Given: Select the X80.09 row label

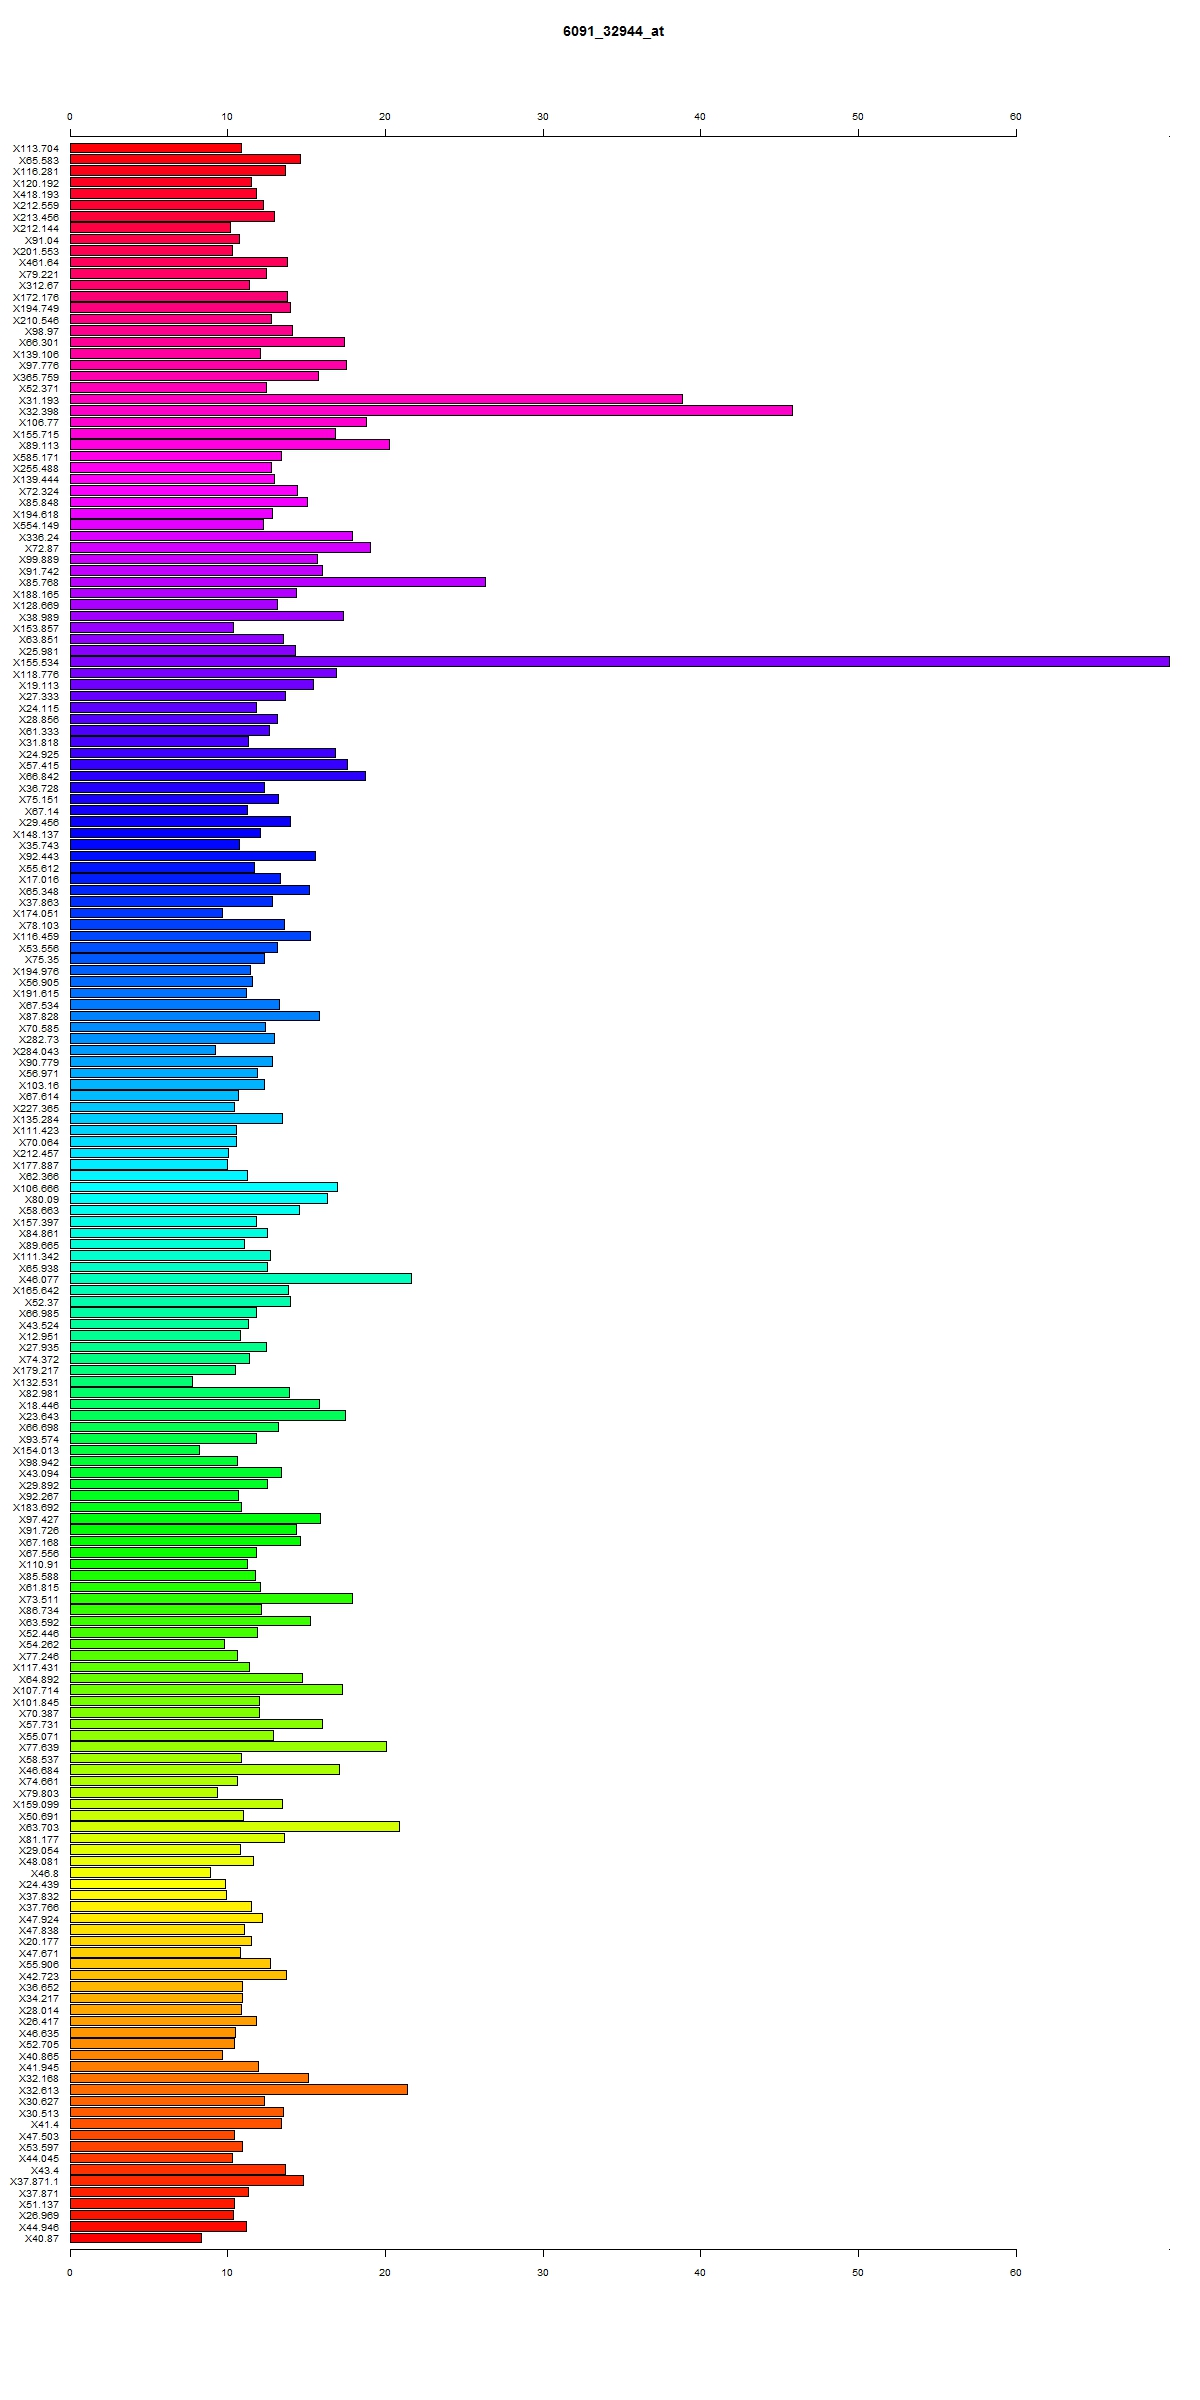Looking at the screenshot, I should [x=42, y=1200].
